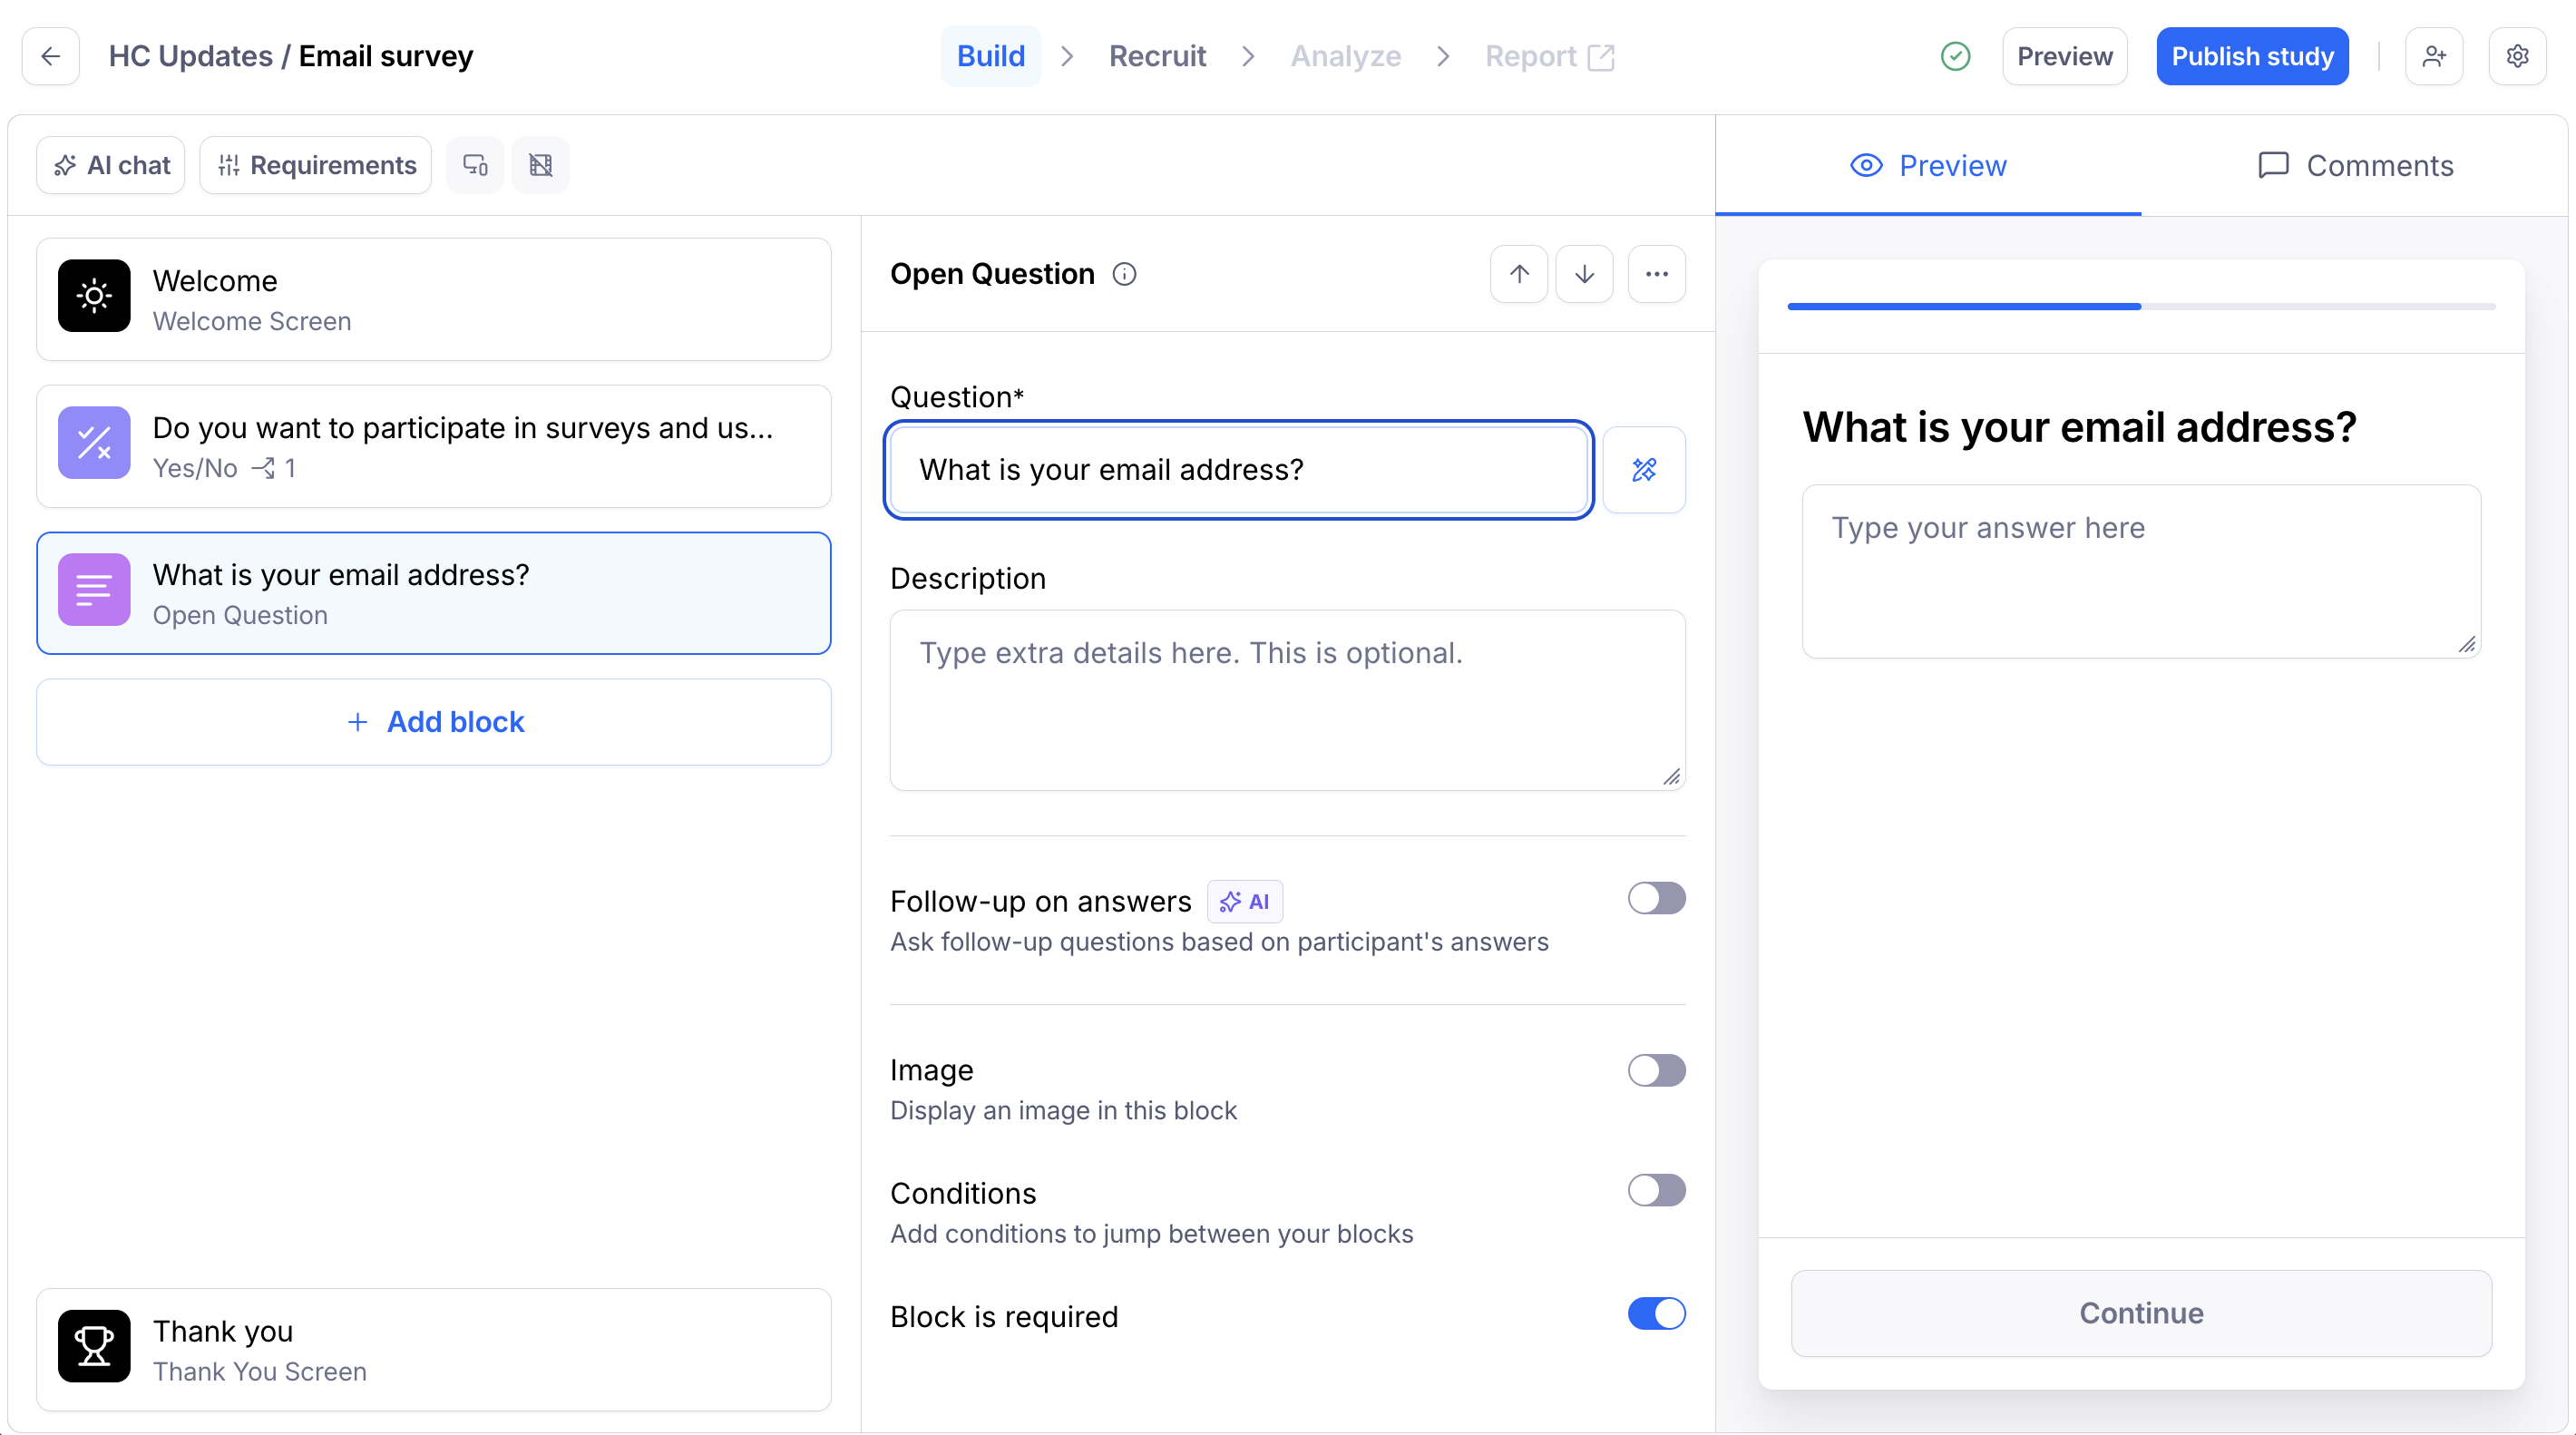
Task: Click the layout toggle icon beside Requirements
Action: click(541, 165)
